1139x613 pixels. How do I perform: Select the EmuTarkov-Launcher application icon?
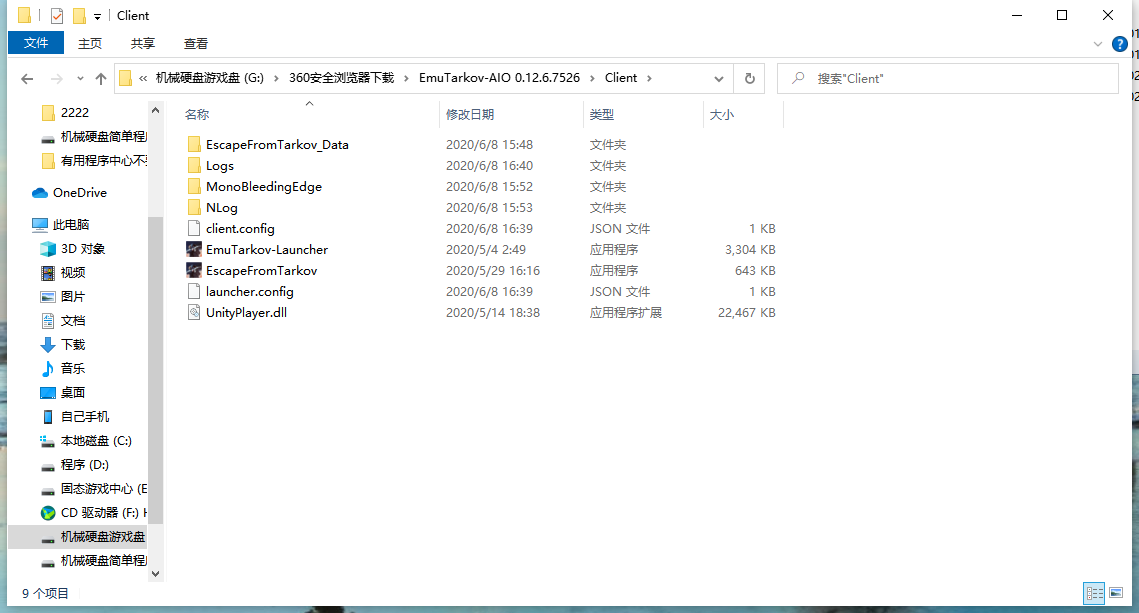[194, 249]
